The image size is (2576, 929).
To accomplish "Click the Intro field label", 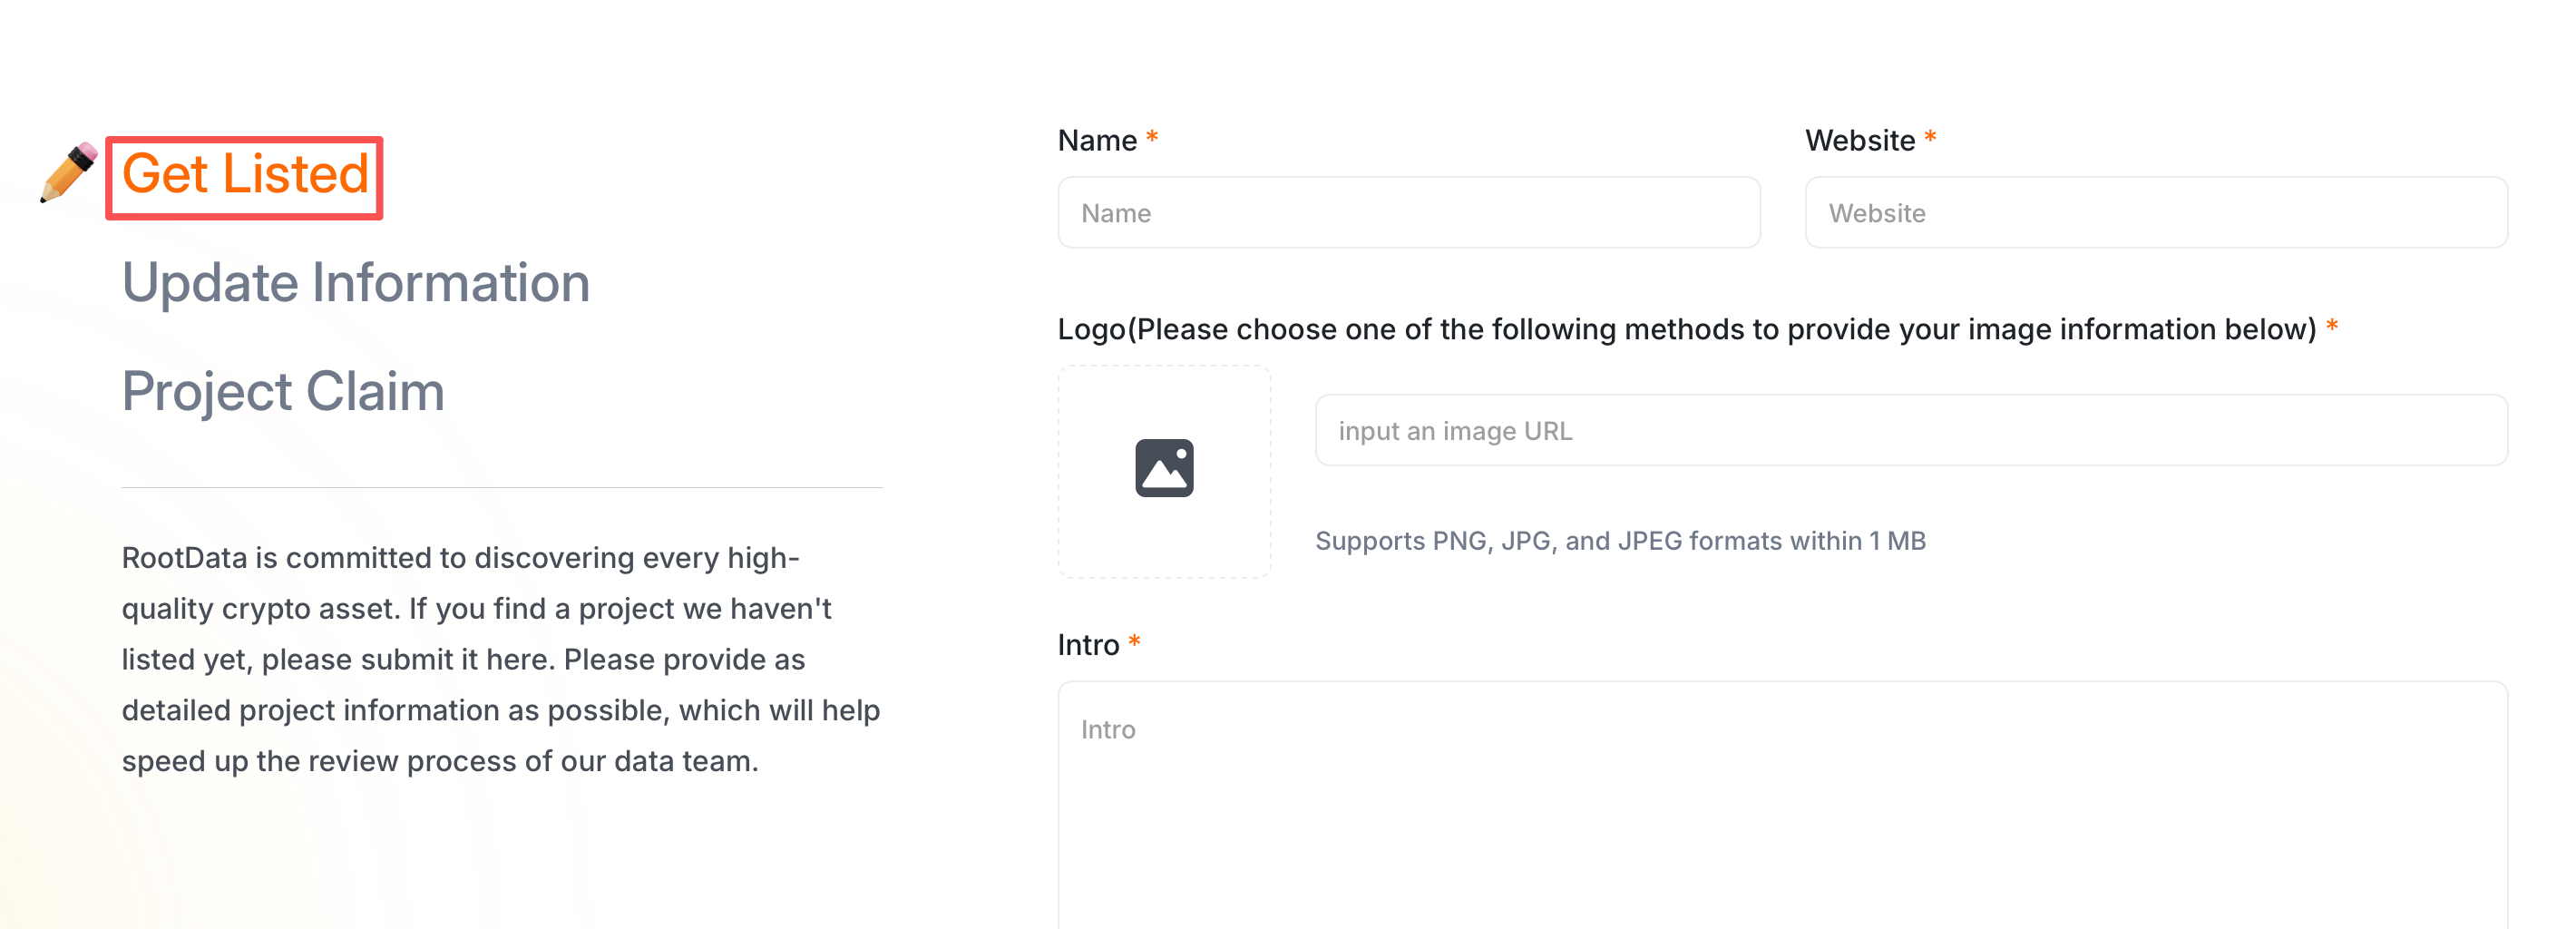I will click(x=1088, y=645).
